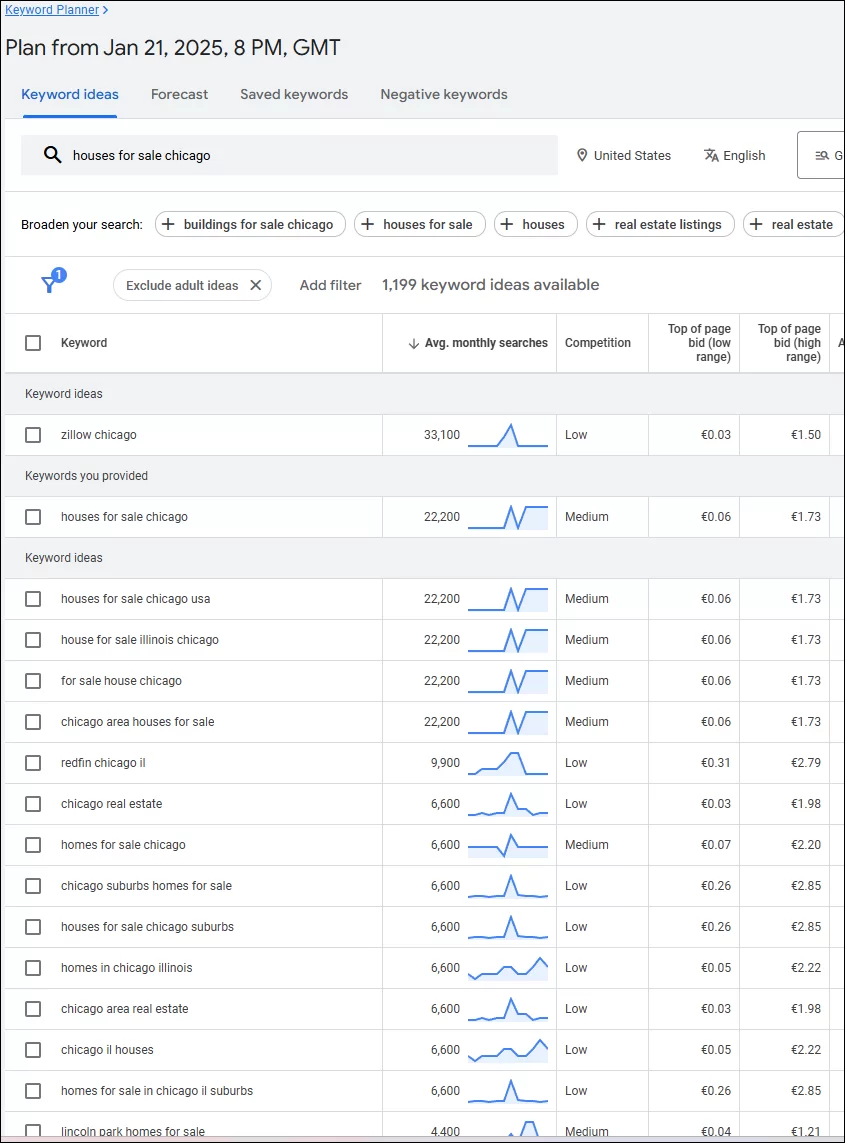Check the houses for sale chicago provided keyword
The width and height of the screenshot is (845, 1143).
click(33, 517)
